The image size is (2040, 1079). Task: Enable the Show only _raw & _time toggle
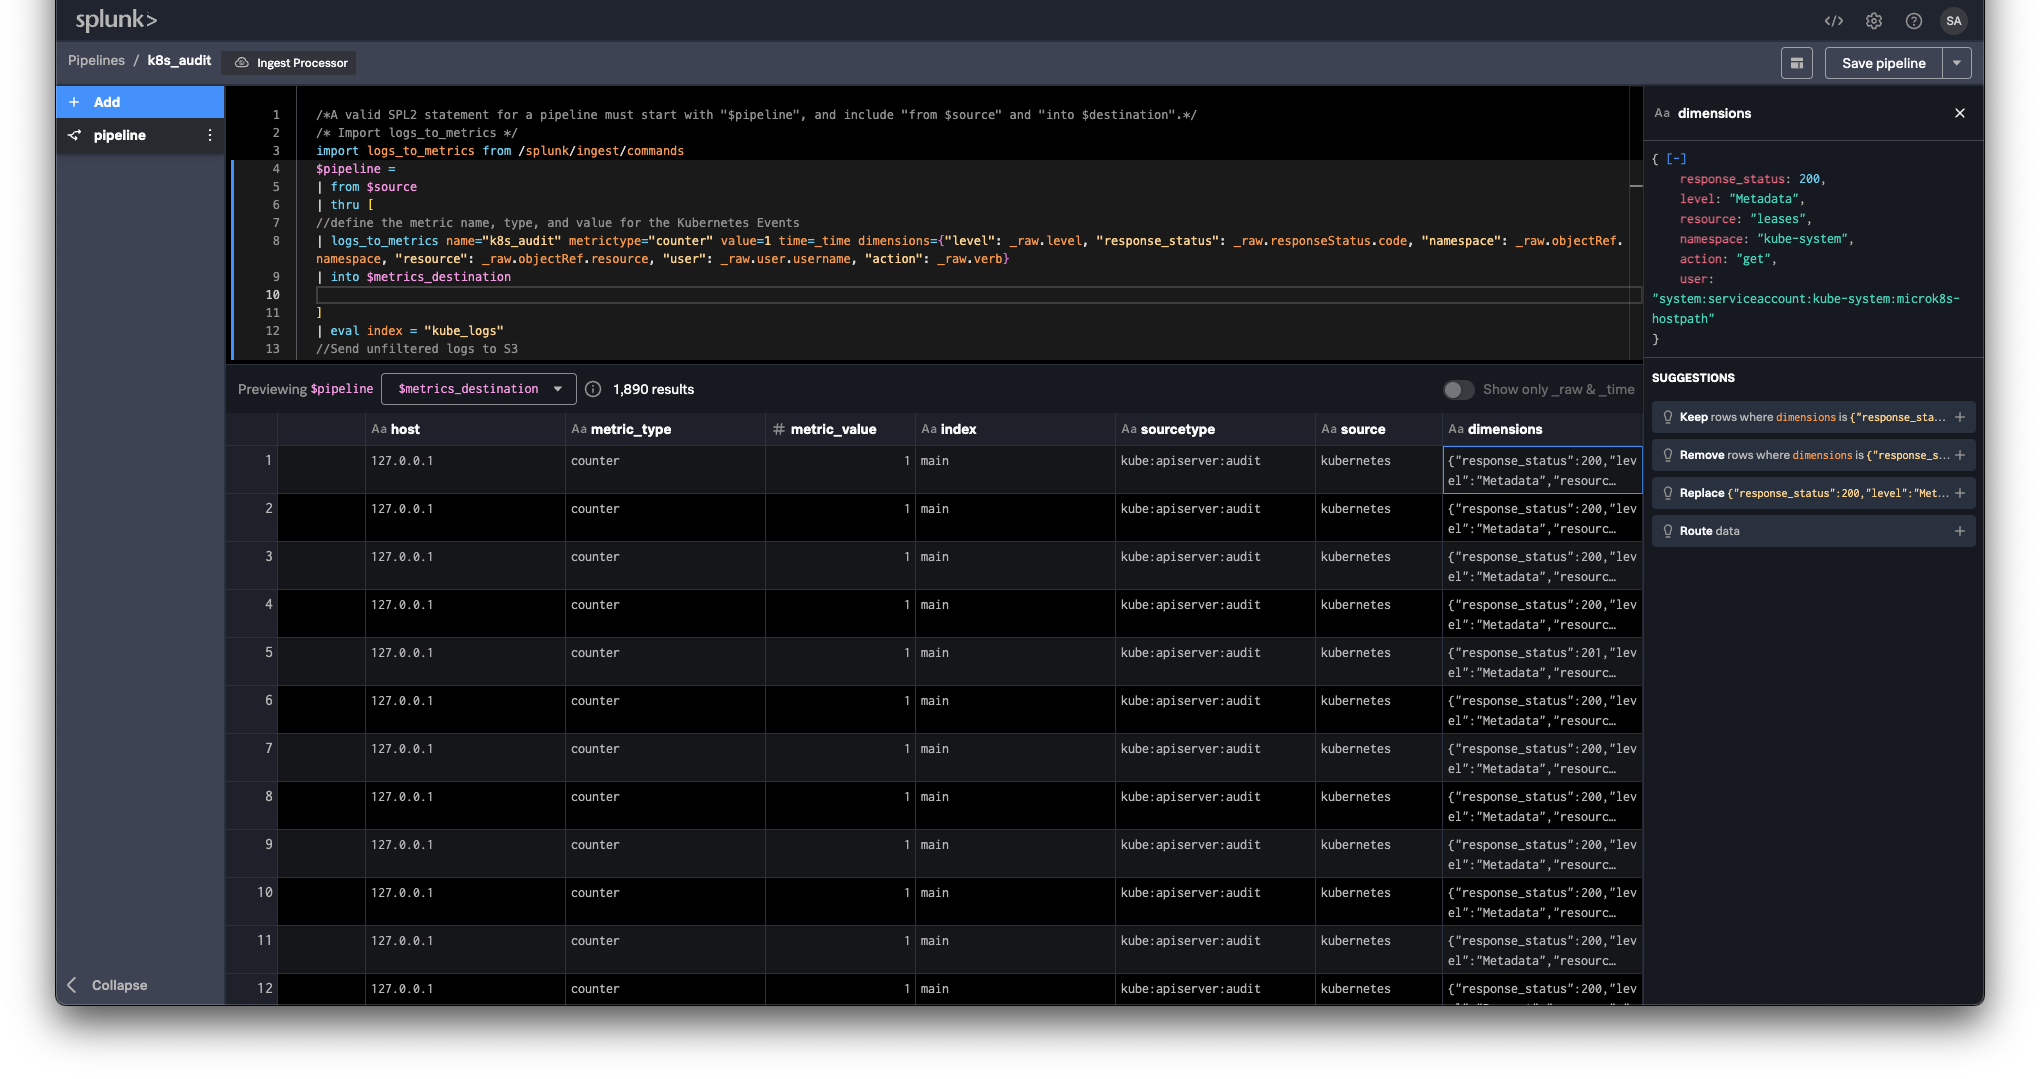pos(1459,390)
